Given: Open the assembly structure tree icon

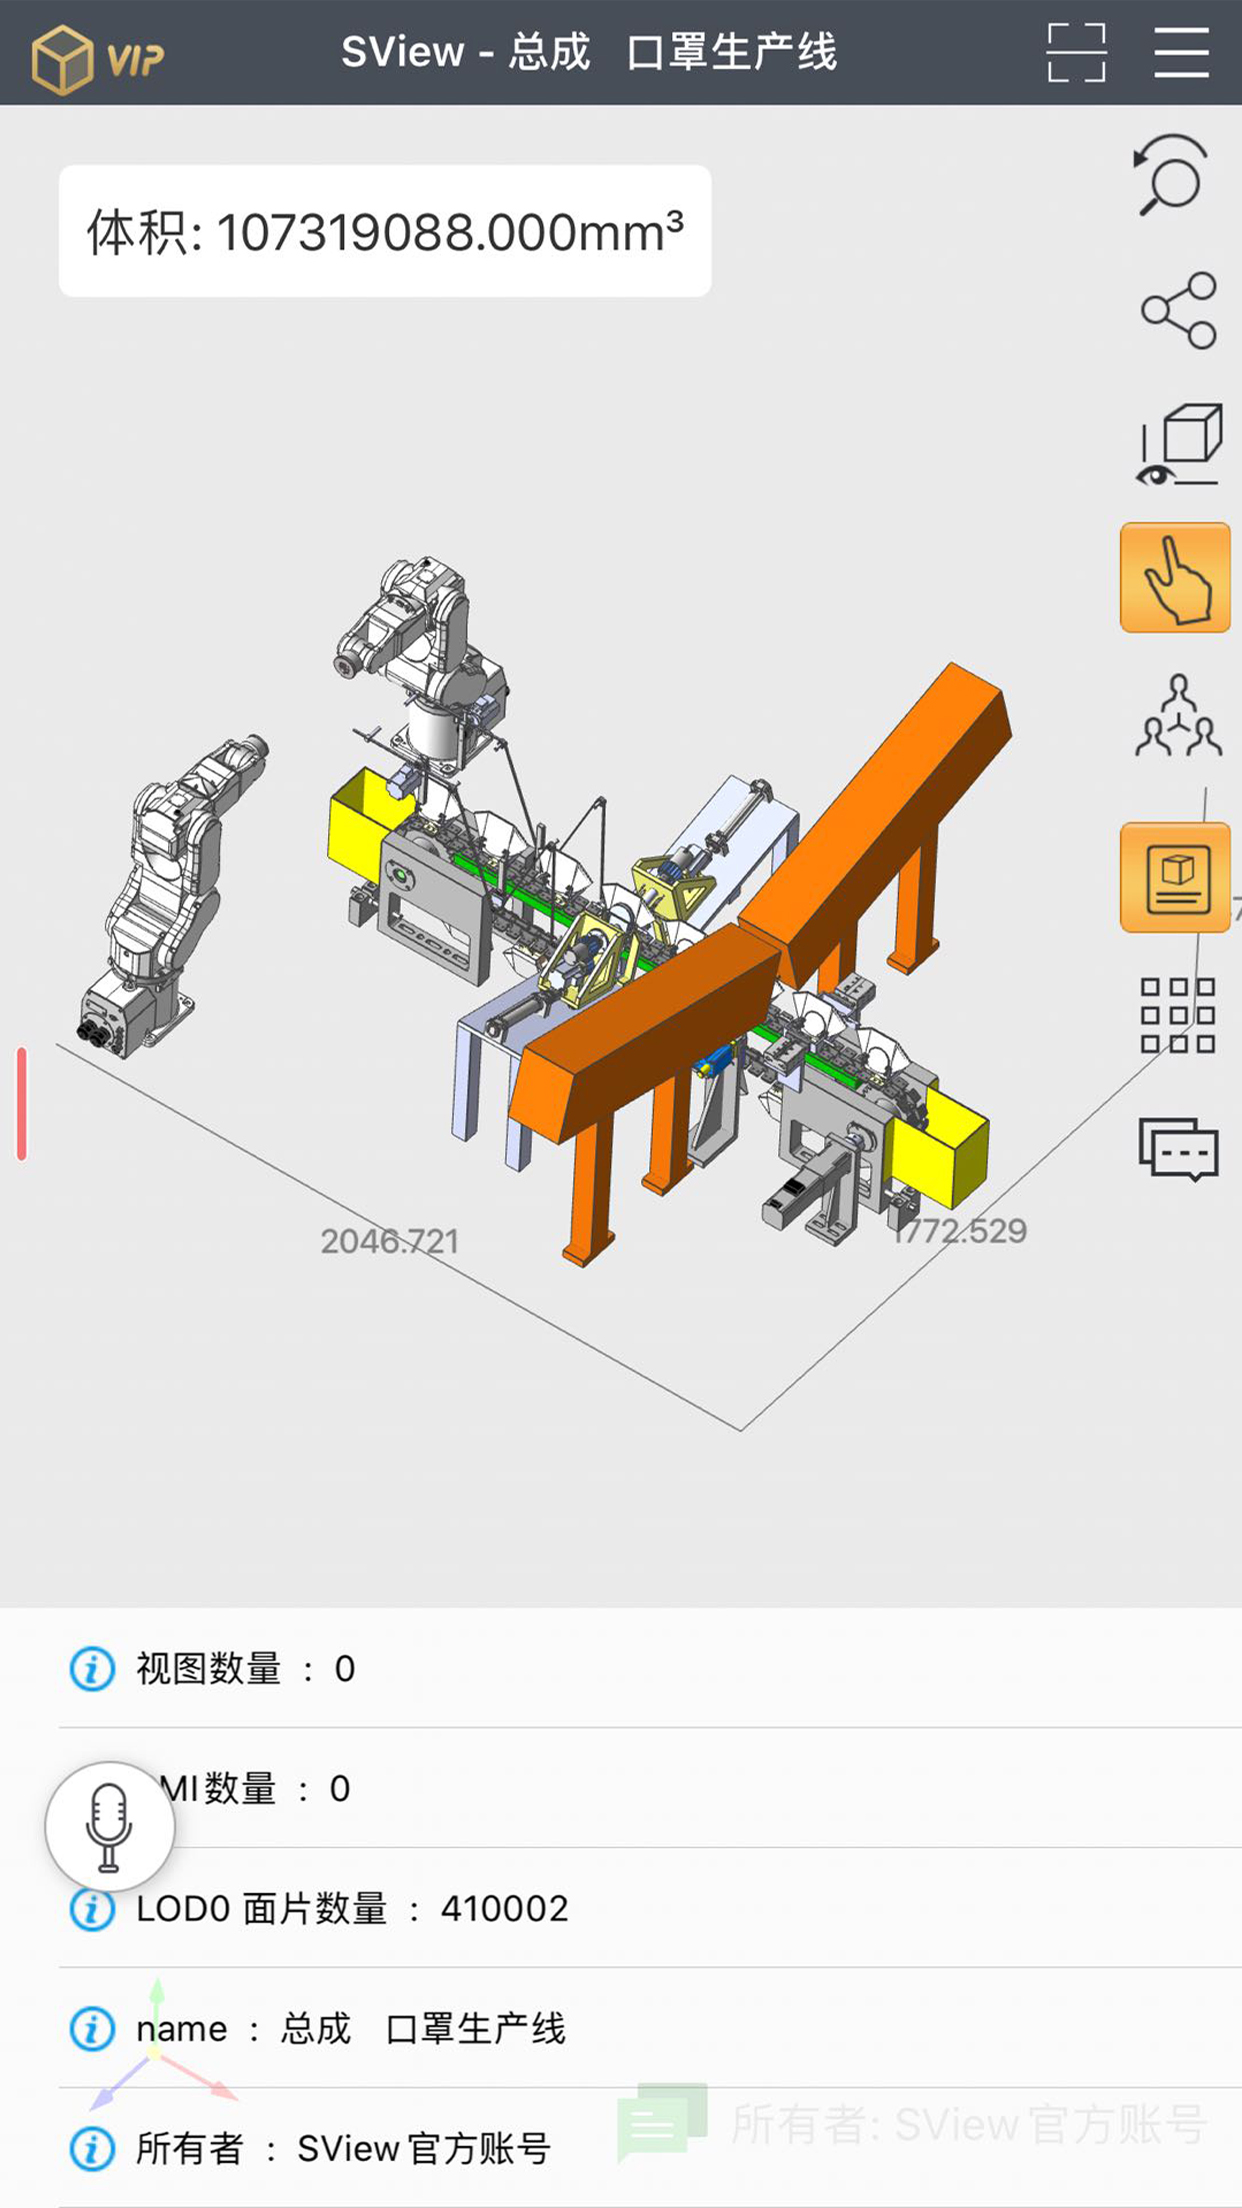Looking at the screenshot, I should coord(1178,716).
